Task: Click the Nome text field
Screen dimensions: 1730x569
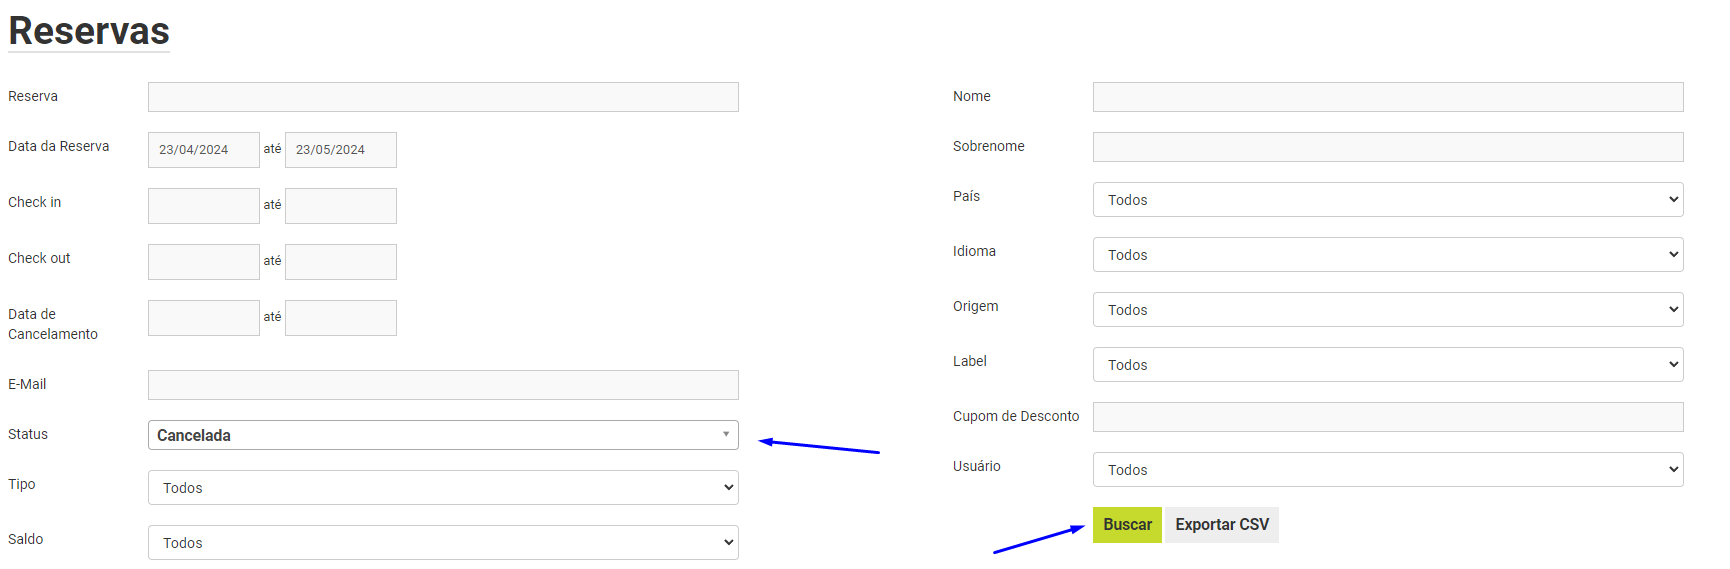Action: coord(1388,97)
